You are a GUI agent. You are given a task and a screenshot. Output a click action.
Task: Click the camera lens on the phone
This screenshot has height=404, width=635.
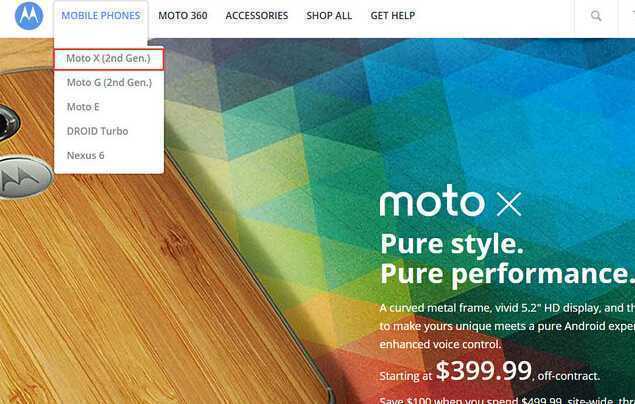click(x=8, y=123)
